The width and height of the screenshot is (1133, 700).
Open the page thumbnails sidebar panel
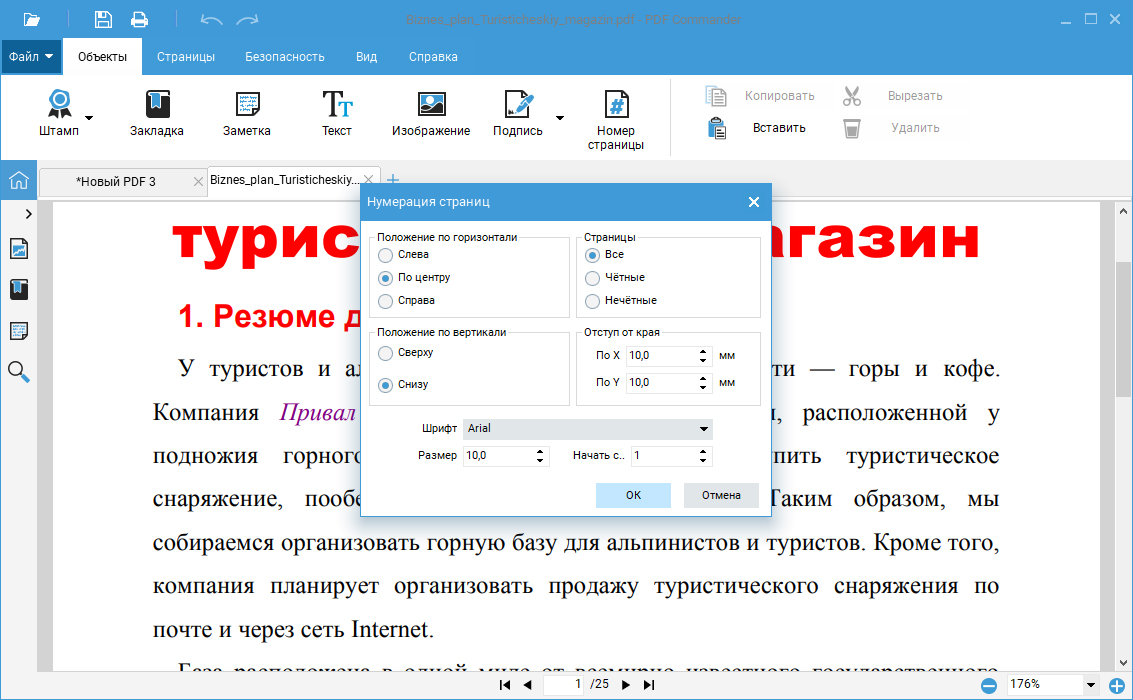[x=19, y=249]
